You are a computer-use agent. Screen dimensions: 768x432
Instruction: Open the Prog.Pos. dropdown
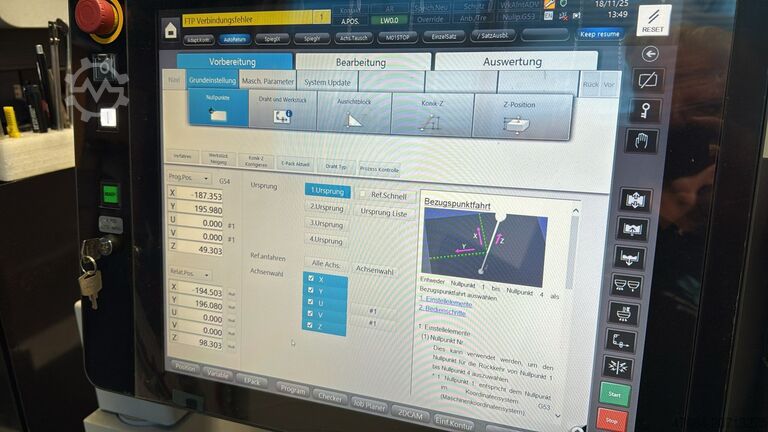tap(190, 179)
